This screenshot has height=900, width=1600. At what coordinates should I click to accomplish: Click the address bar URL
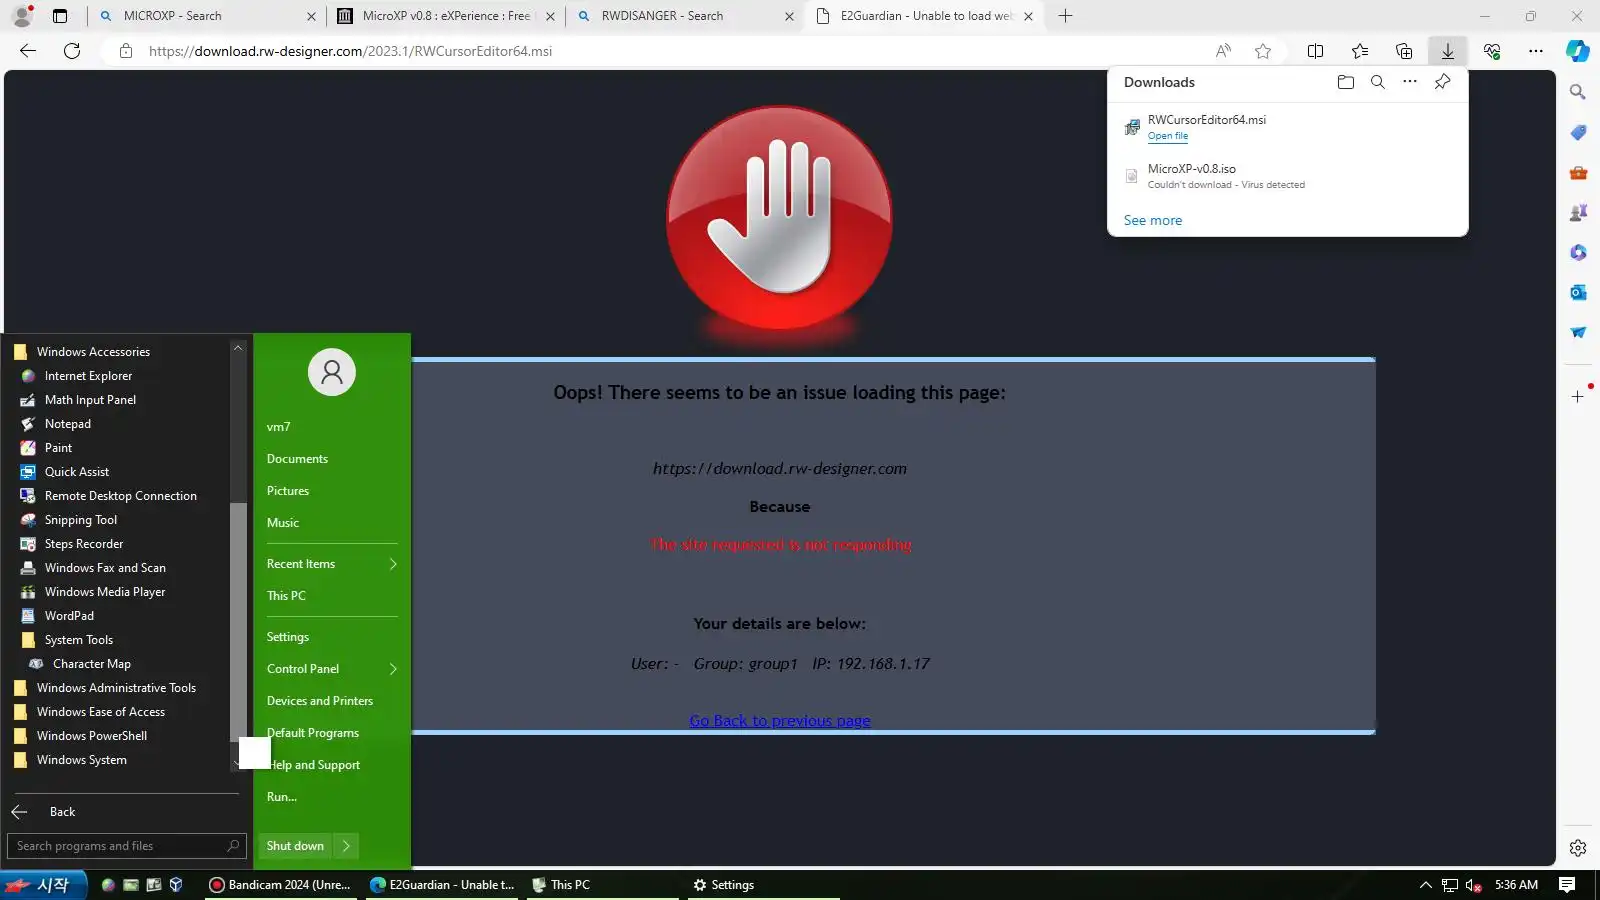(350, 51)
